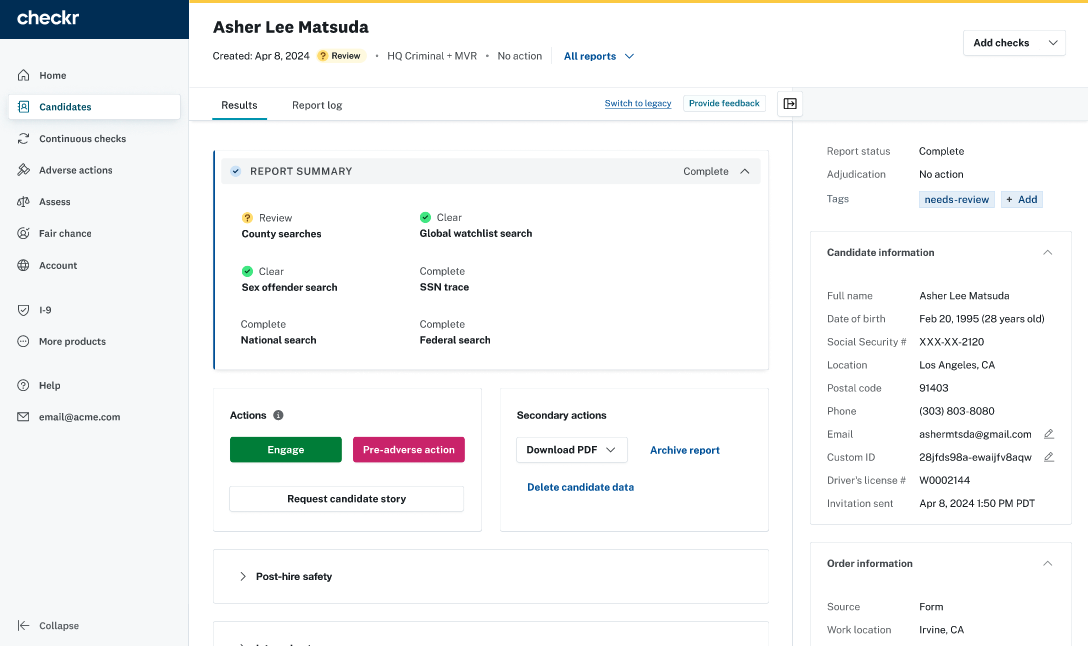Open the Add checks dropdown
1088x646 pixels.
coord(1014,43)
